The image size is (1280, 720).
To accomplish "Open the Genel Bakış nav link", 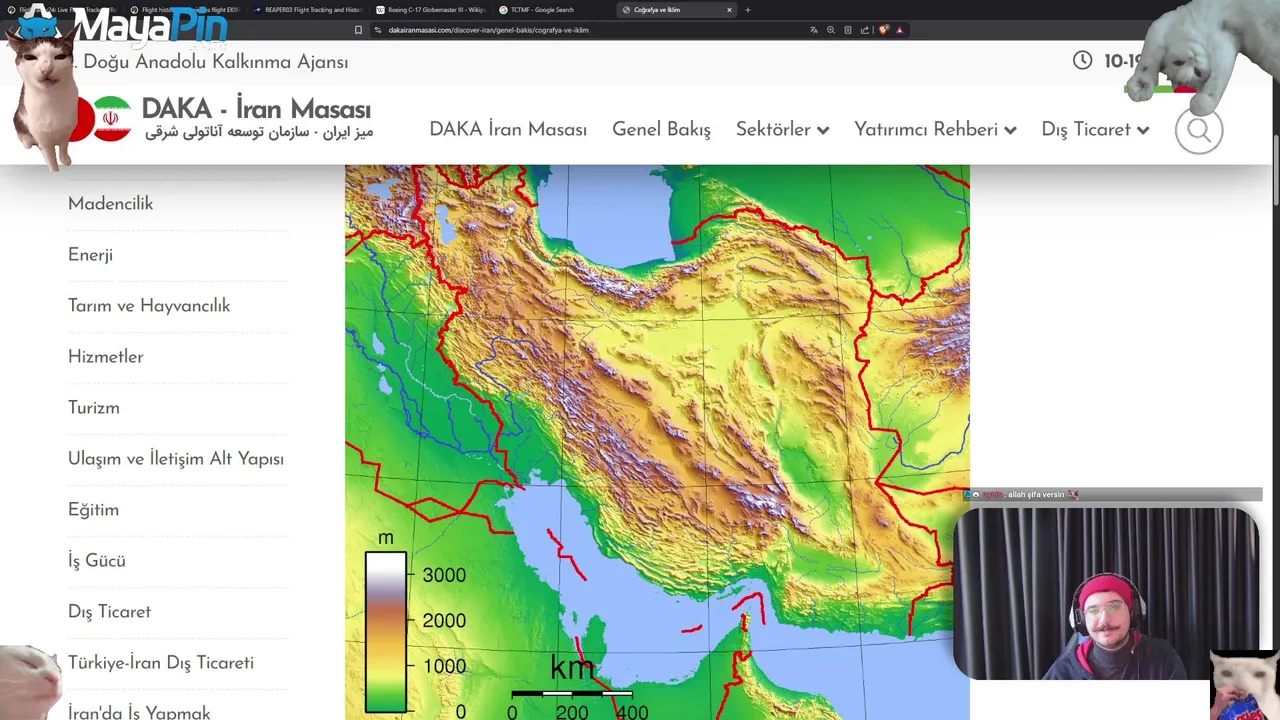I will tap(661, 130).
